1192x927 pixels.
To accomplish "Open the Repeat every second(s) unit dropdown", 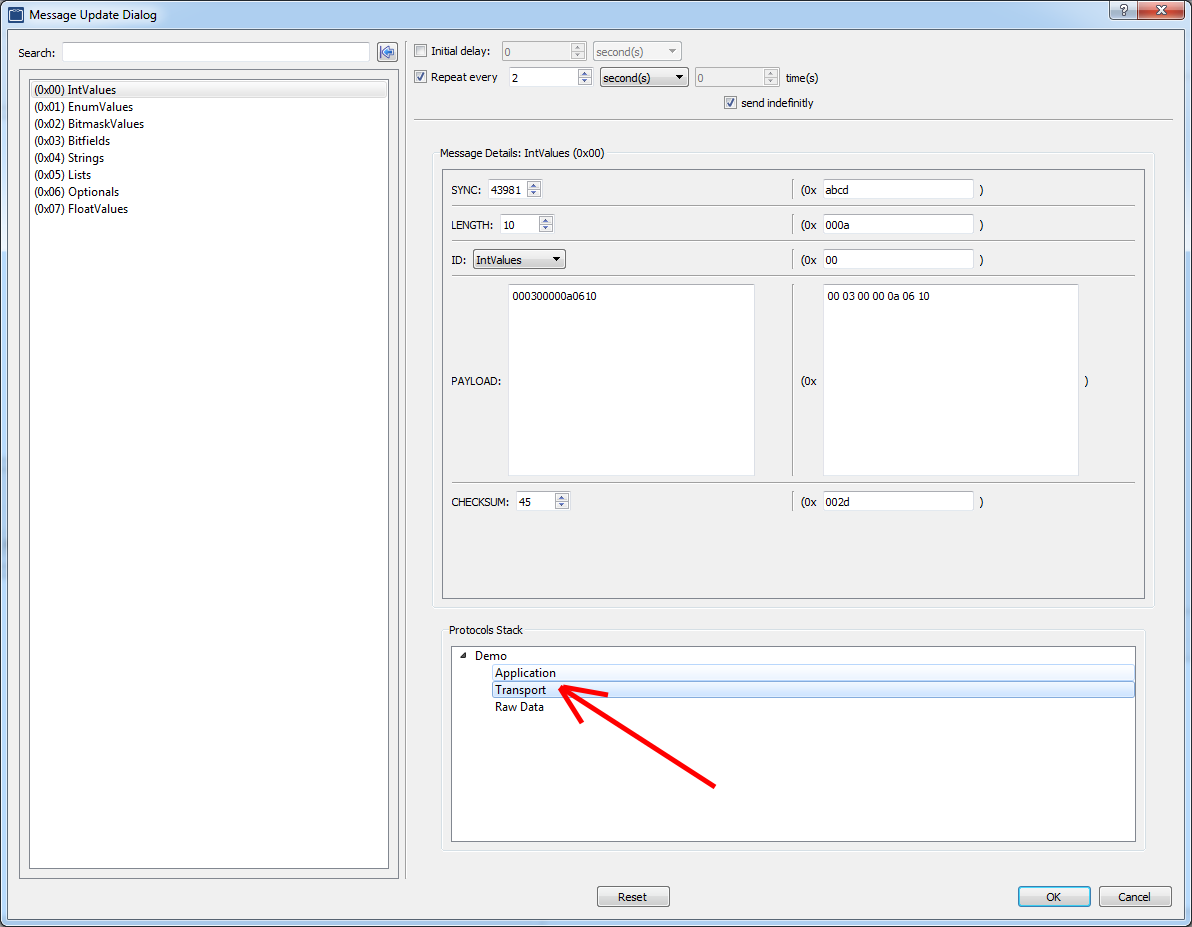I will point(644,77).
